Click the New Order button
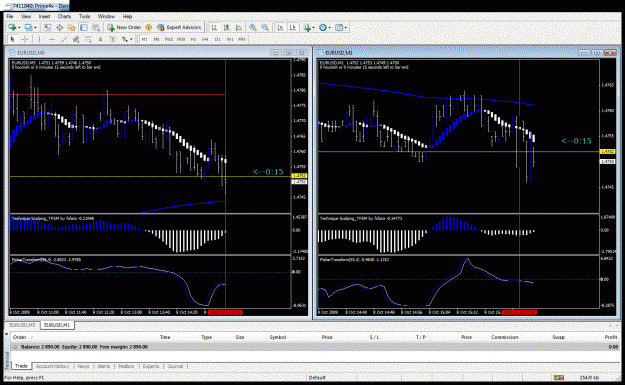This screenshot has height=385, width=625. (124, 27)
